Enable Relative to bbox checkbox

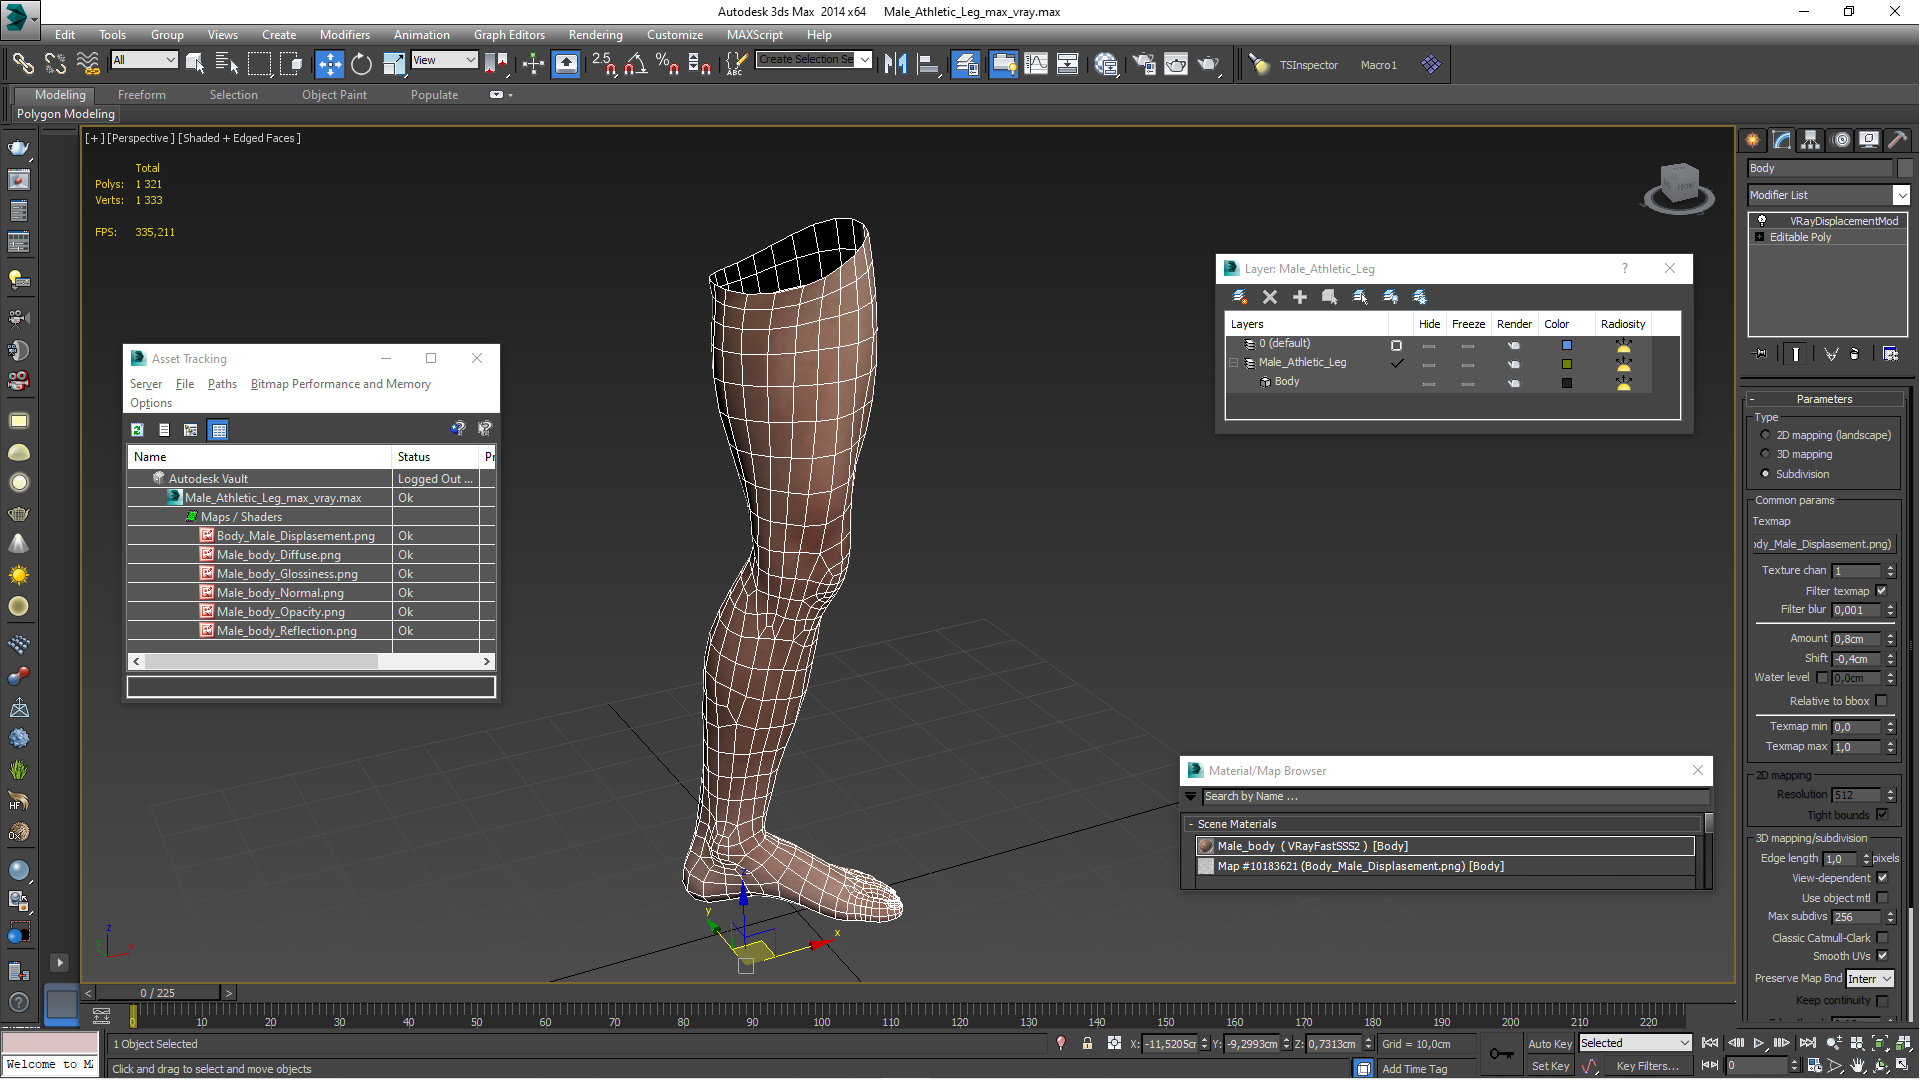point(1881,701)
